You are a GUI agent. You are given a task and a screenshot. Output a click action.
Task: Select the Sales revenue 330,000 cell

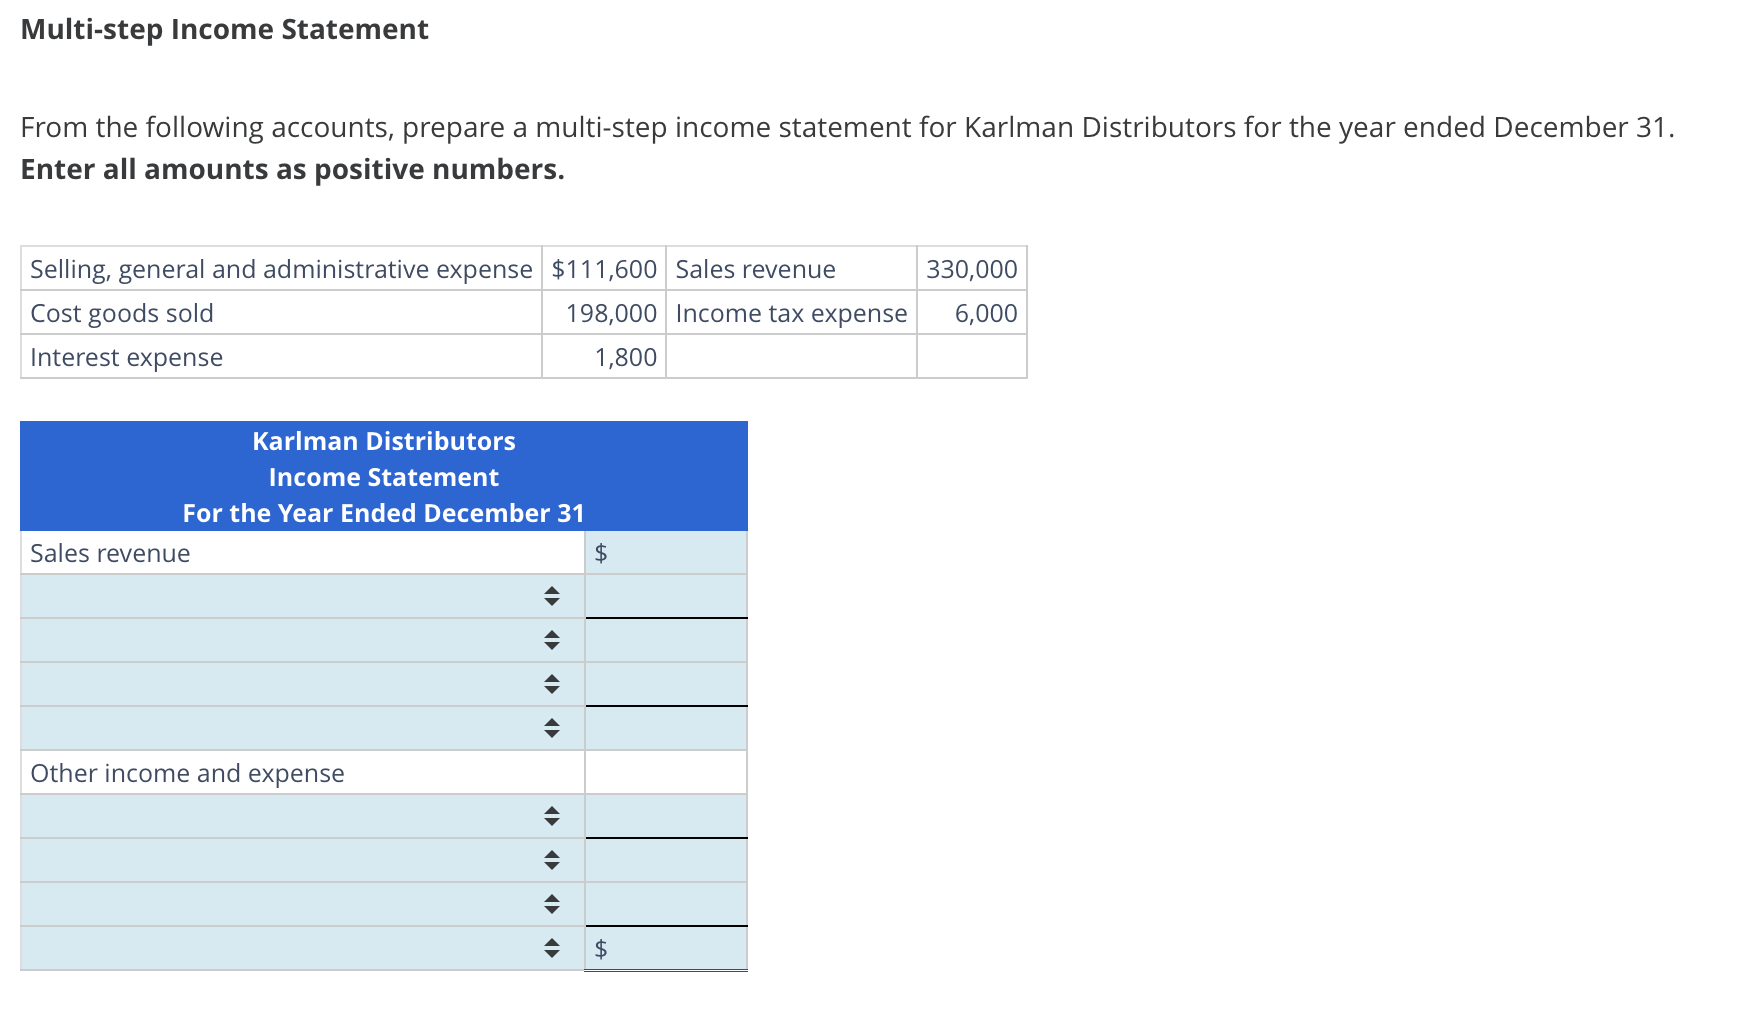coord(971,268)
